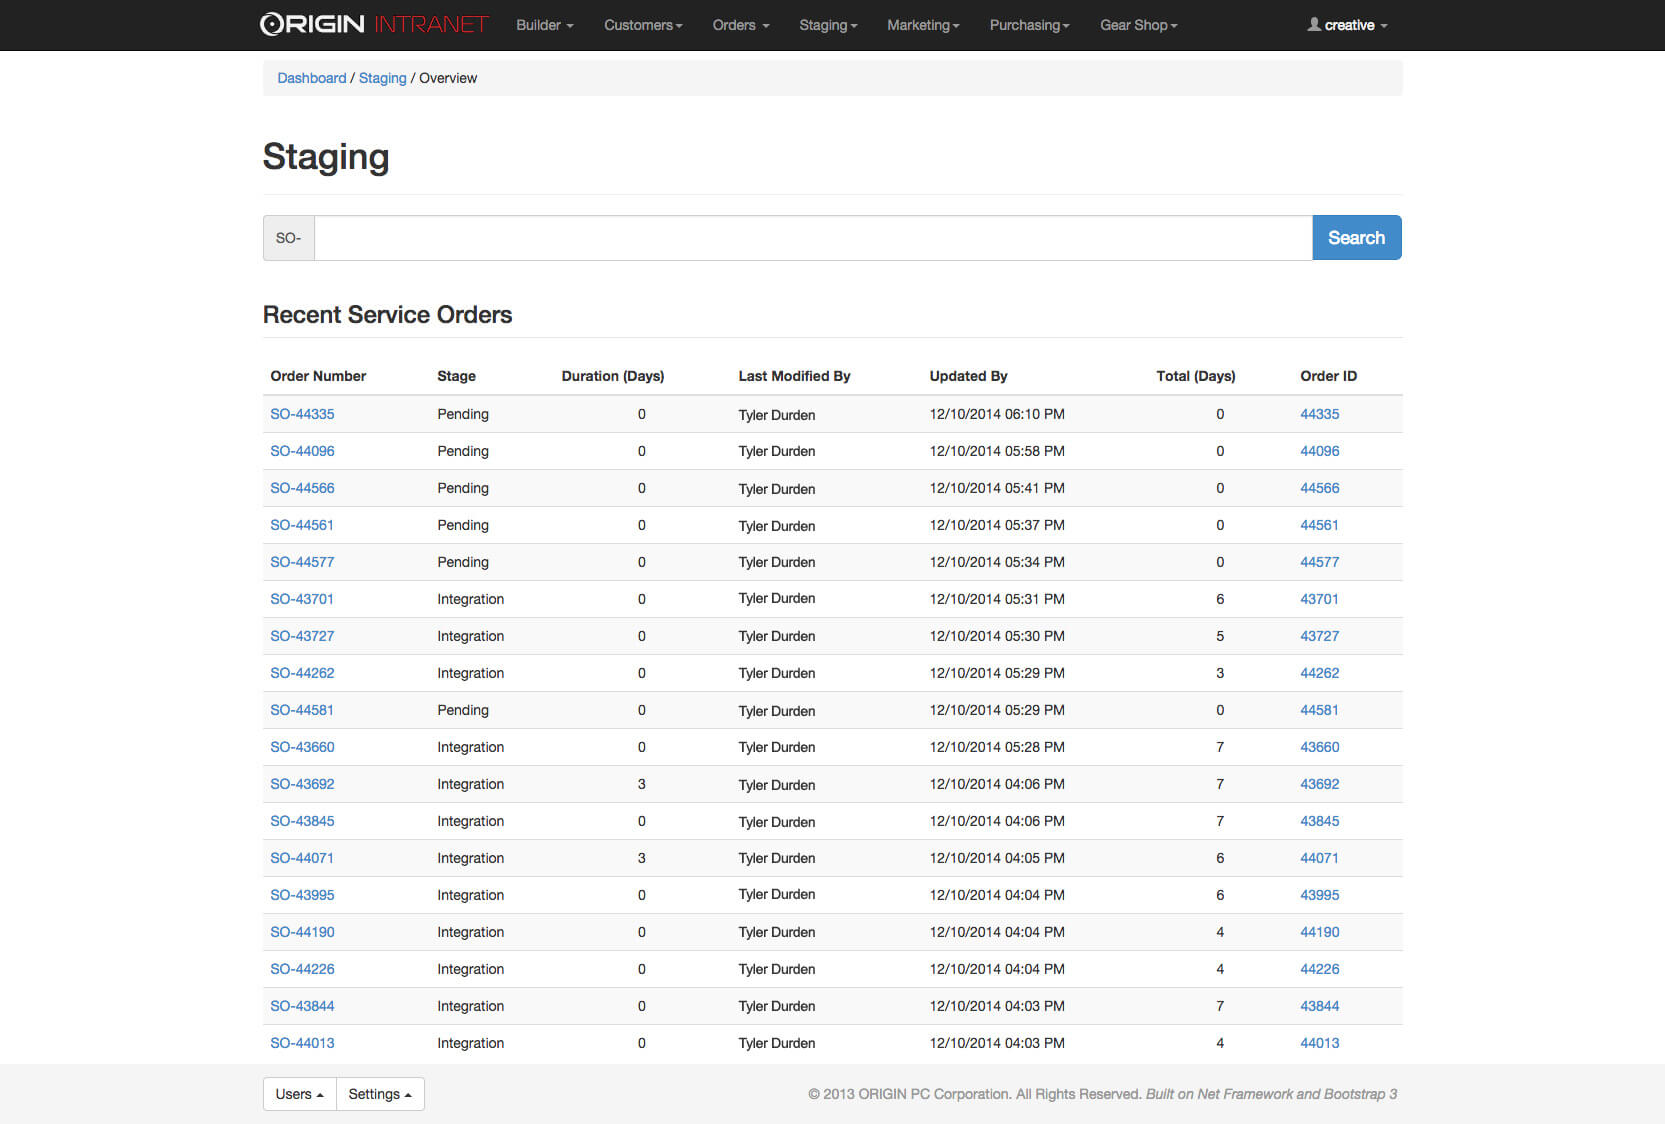Click the Total (Days) column header
The width and height of the screenshot is (1665, 1124).
coord(1196,376)
